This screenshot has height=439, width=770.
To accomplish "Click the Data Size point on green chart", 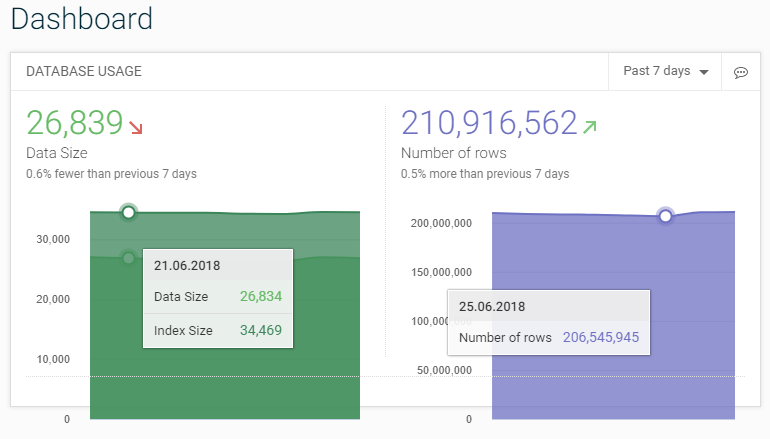I will click(129, 258).
